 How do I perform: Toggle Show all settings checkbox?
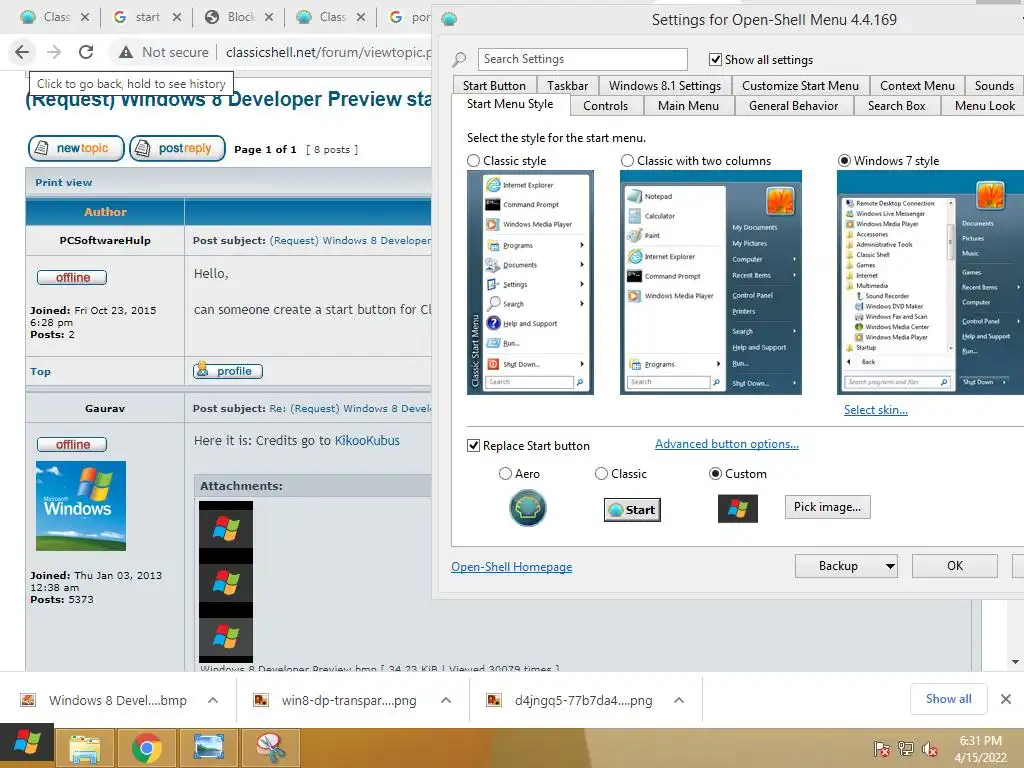click(715, 59)
